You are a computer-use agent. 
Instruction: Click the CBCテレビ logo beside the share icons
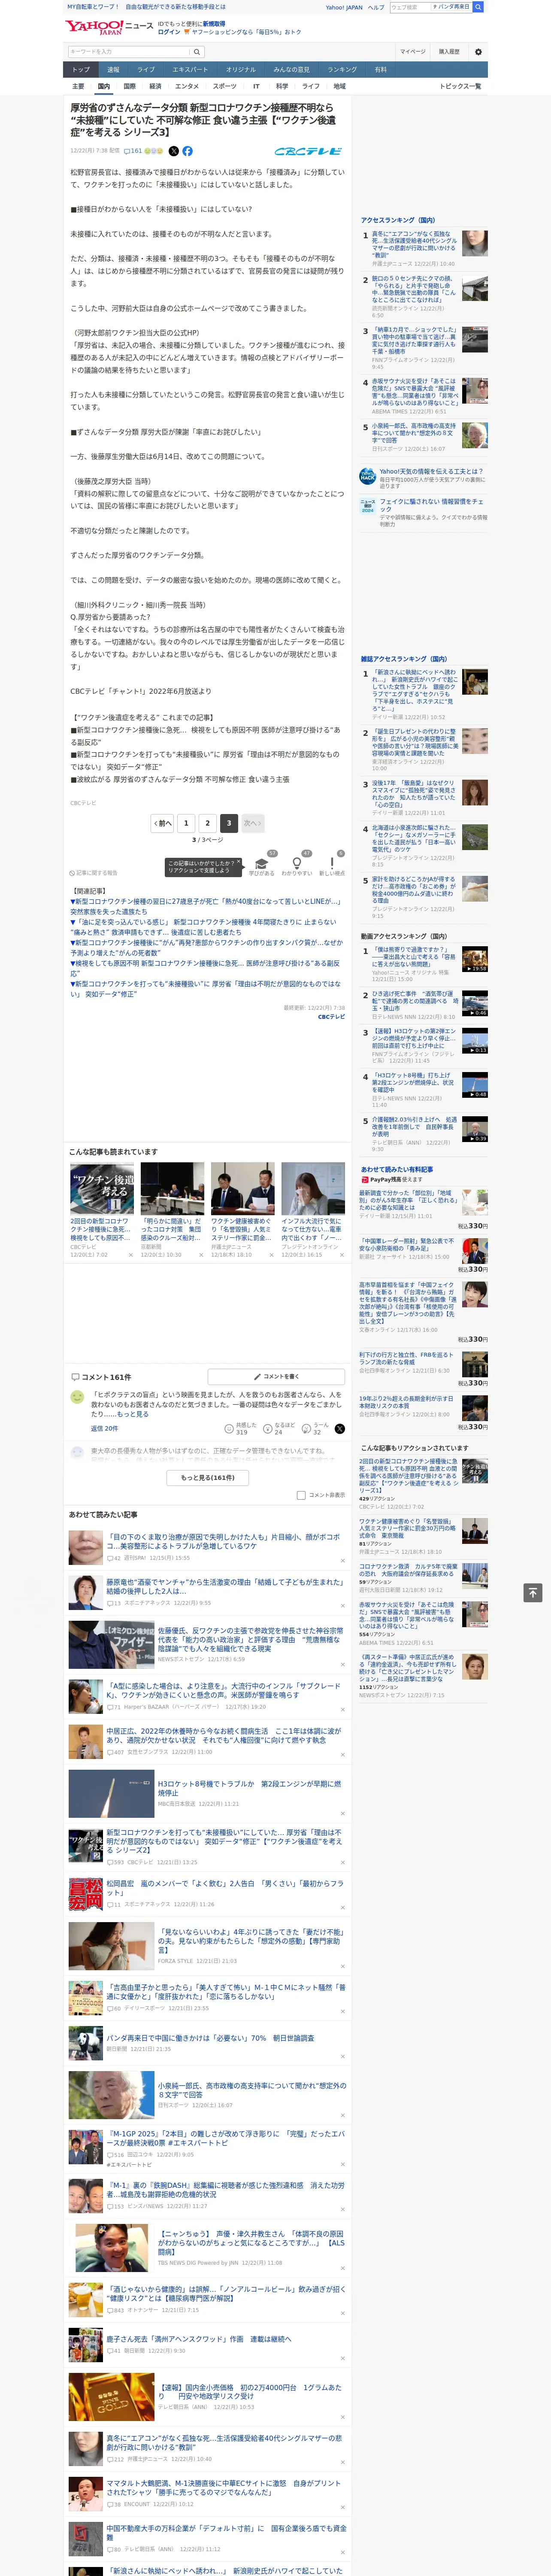click(309, 151)
